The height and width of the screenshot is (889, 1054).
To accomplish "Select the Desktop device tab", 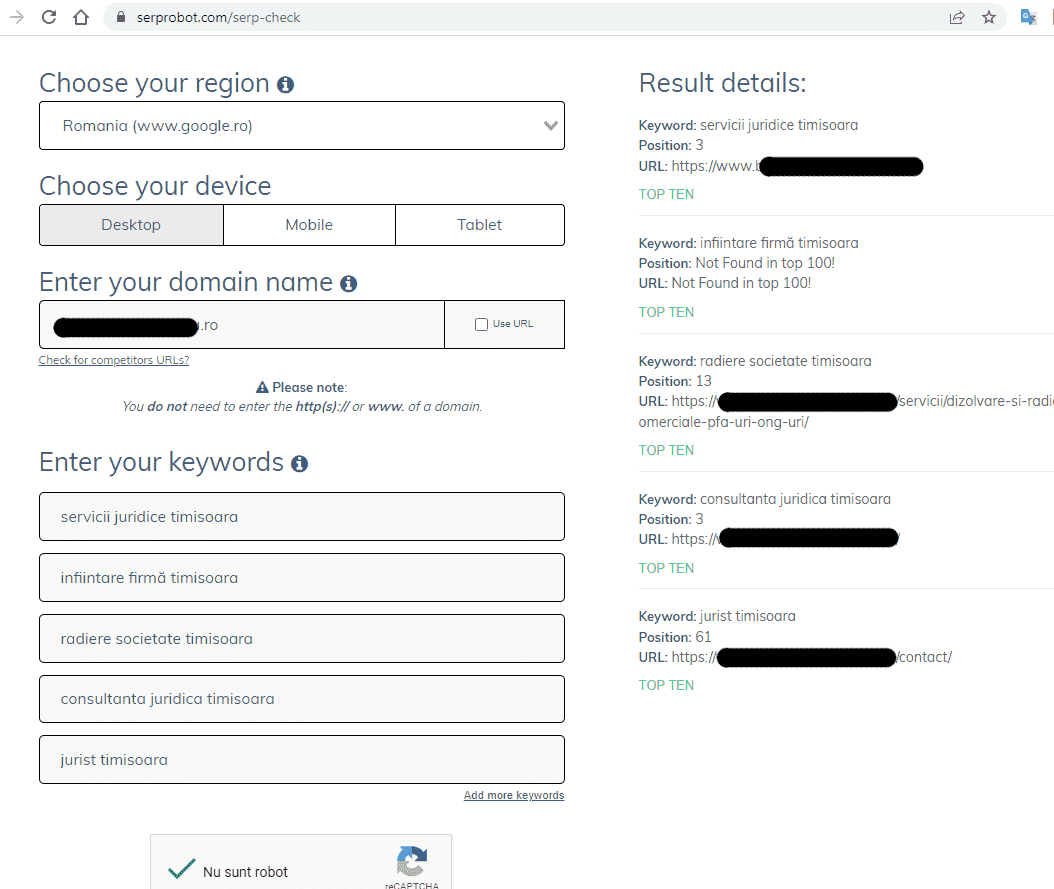I will pyautogui.click(x=131, y=225).
